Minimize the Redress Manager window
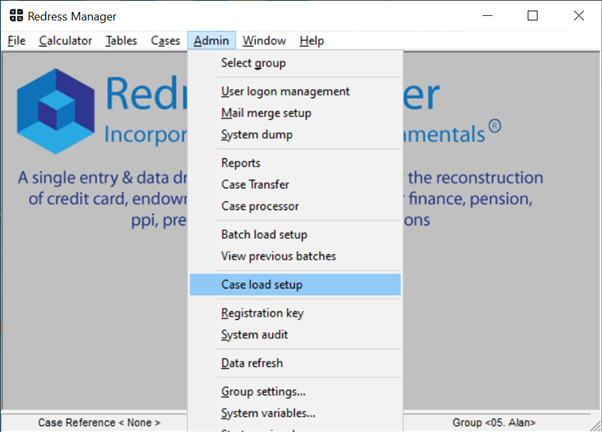This screenshot has height=432, width=602. pos(488,16)
